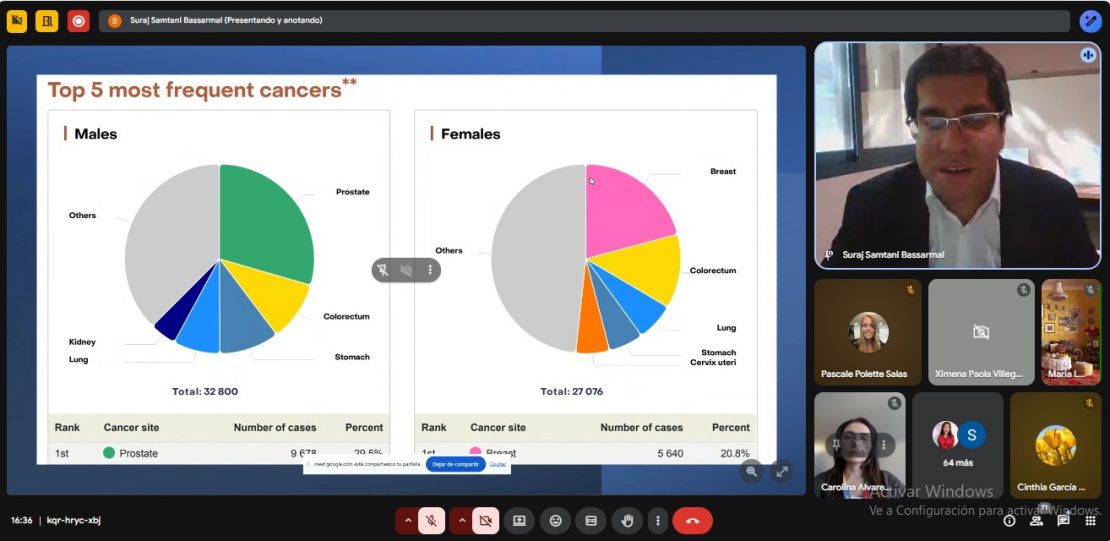Open the chat panel
This screenshot has width=1110, height=541.
click(1063, 520)
